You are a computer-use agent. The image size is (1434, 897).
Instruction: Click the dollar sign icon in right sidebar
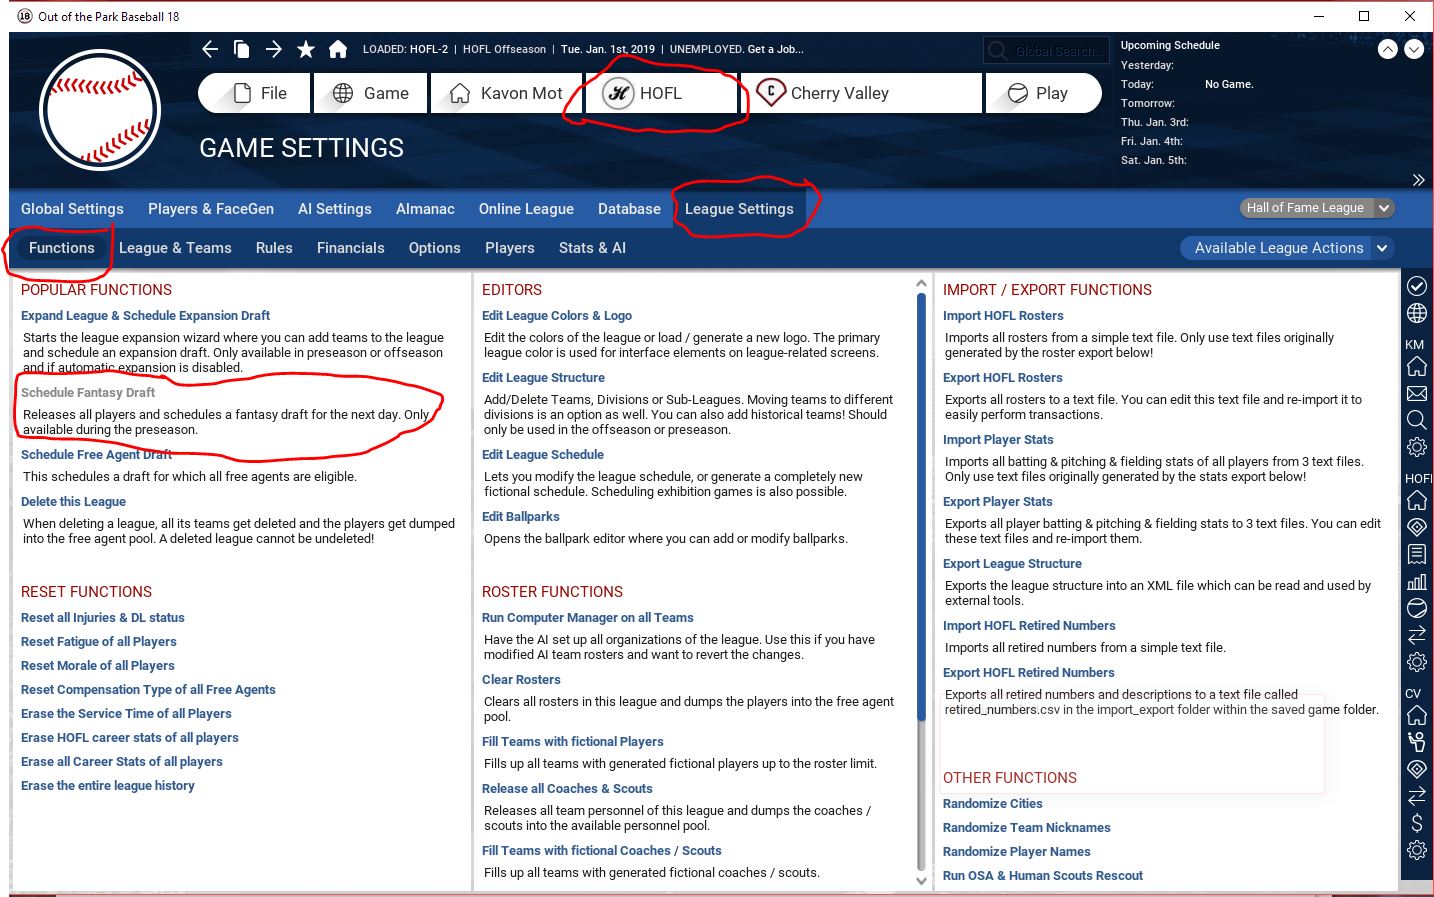[x=1416, y=823]
